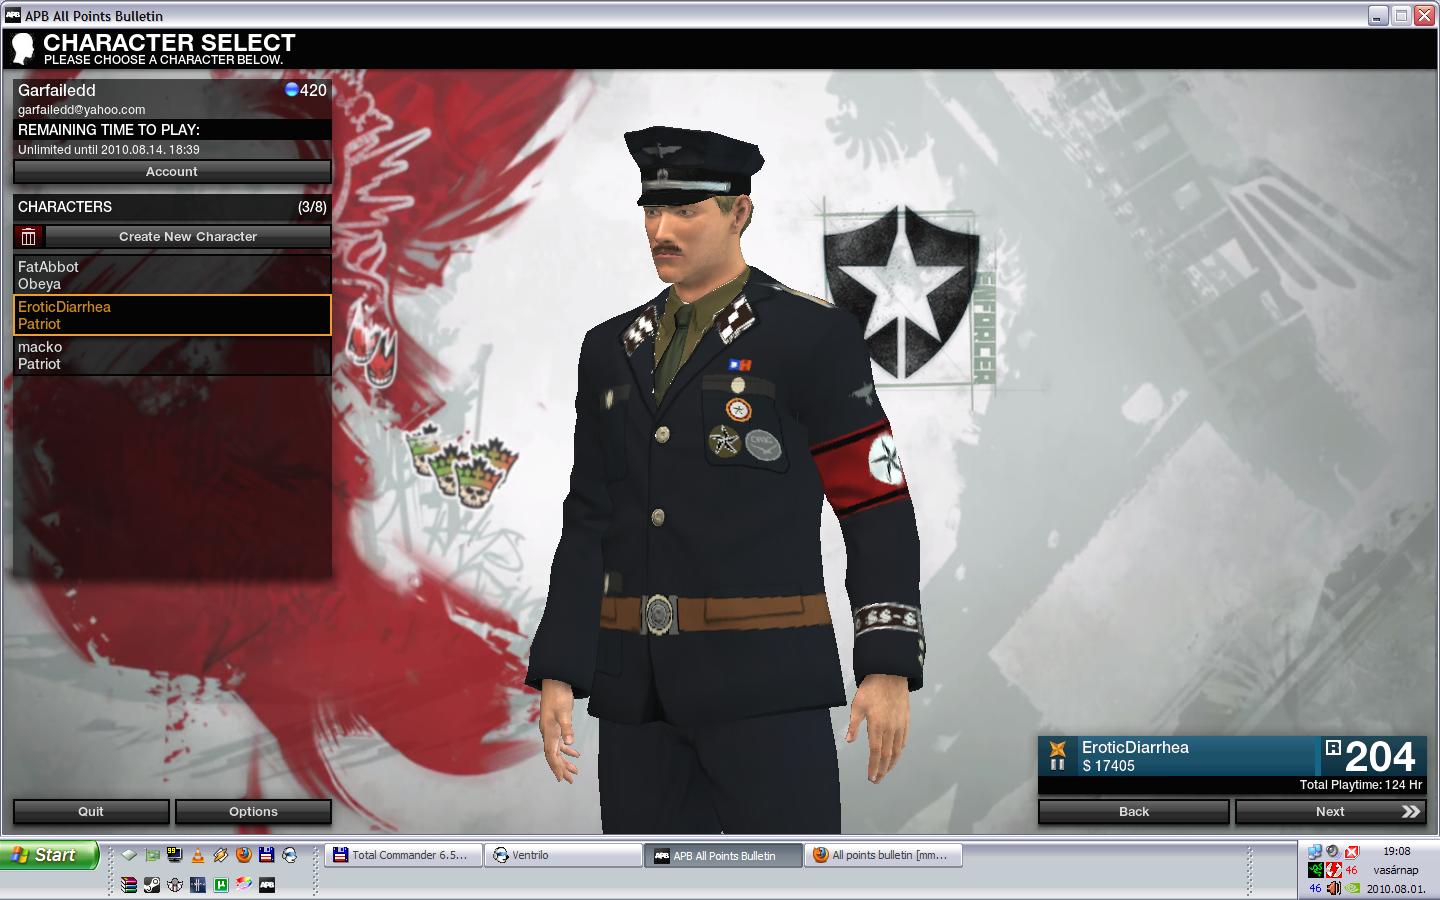1440x900 pixels.
Task: Click the red shield security alert tray icon
Action: click(1352, 852)
